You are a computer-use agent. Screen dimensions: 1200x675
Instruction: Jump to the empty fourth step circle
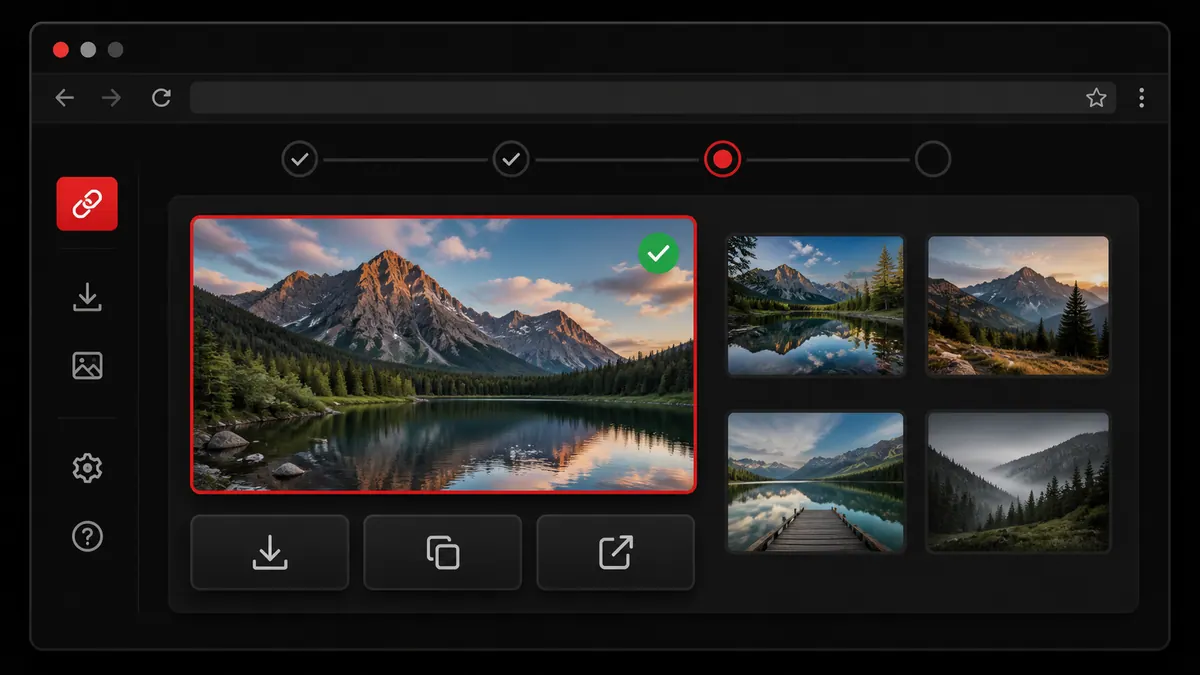point(933,159)
